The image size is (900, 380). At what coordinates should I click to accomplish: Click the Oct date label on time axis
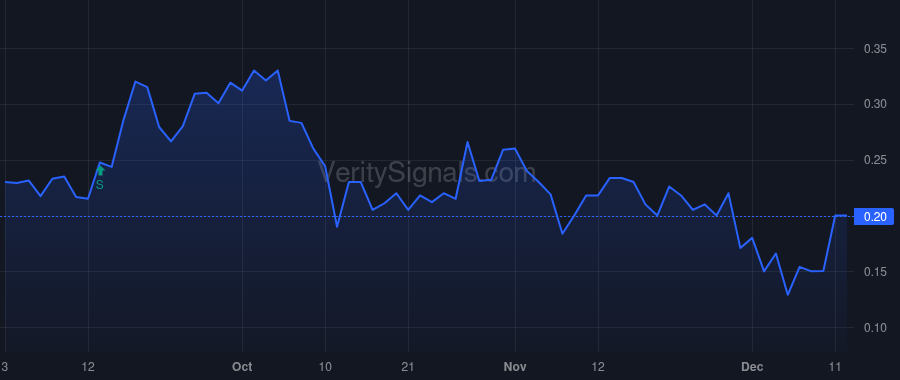242,367
